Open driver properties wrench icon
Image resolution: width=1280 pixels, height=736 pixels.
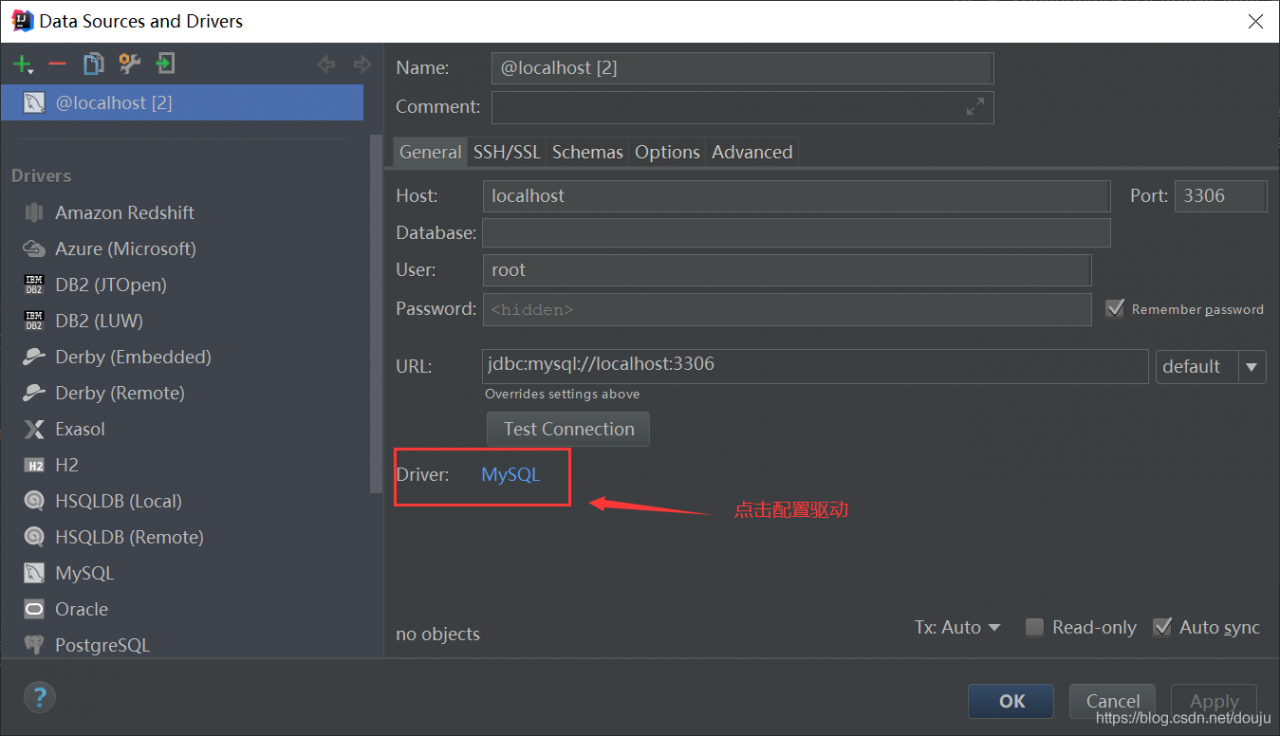tap(129, 65)
